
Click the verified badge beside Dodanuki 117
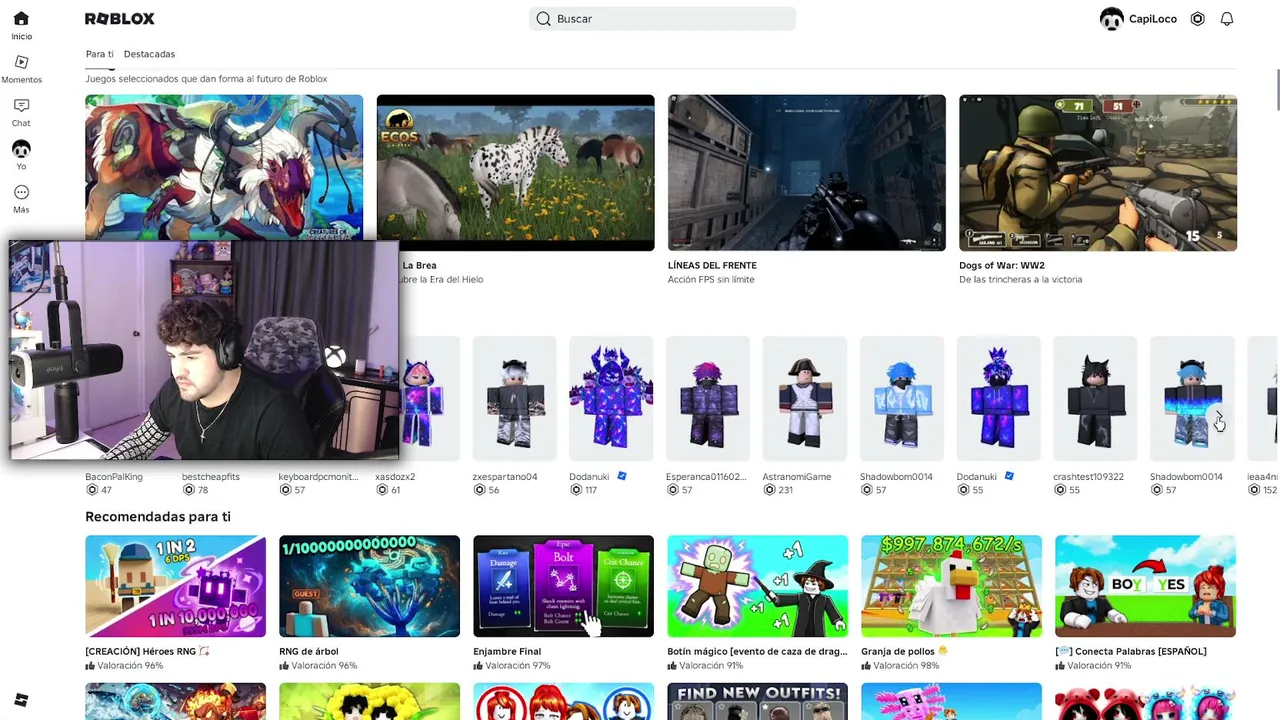621,477
